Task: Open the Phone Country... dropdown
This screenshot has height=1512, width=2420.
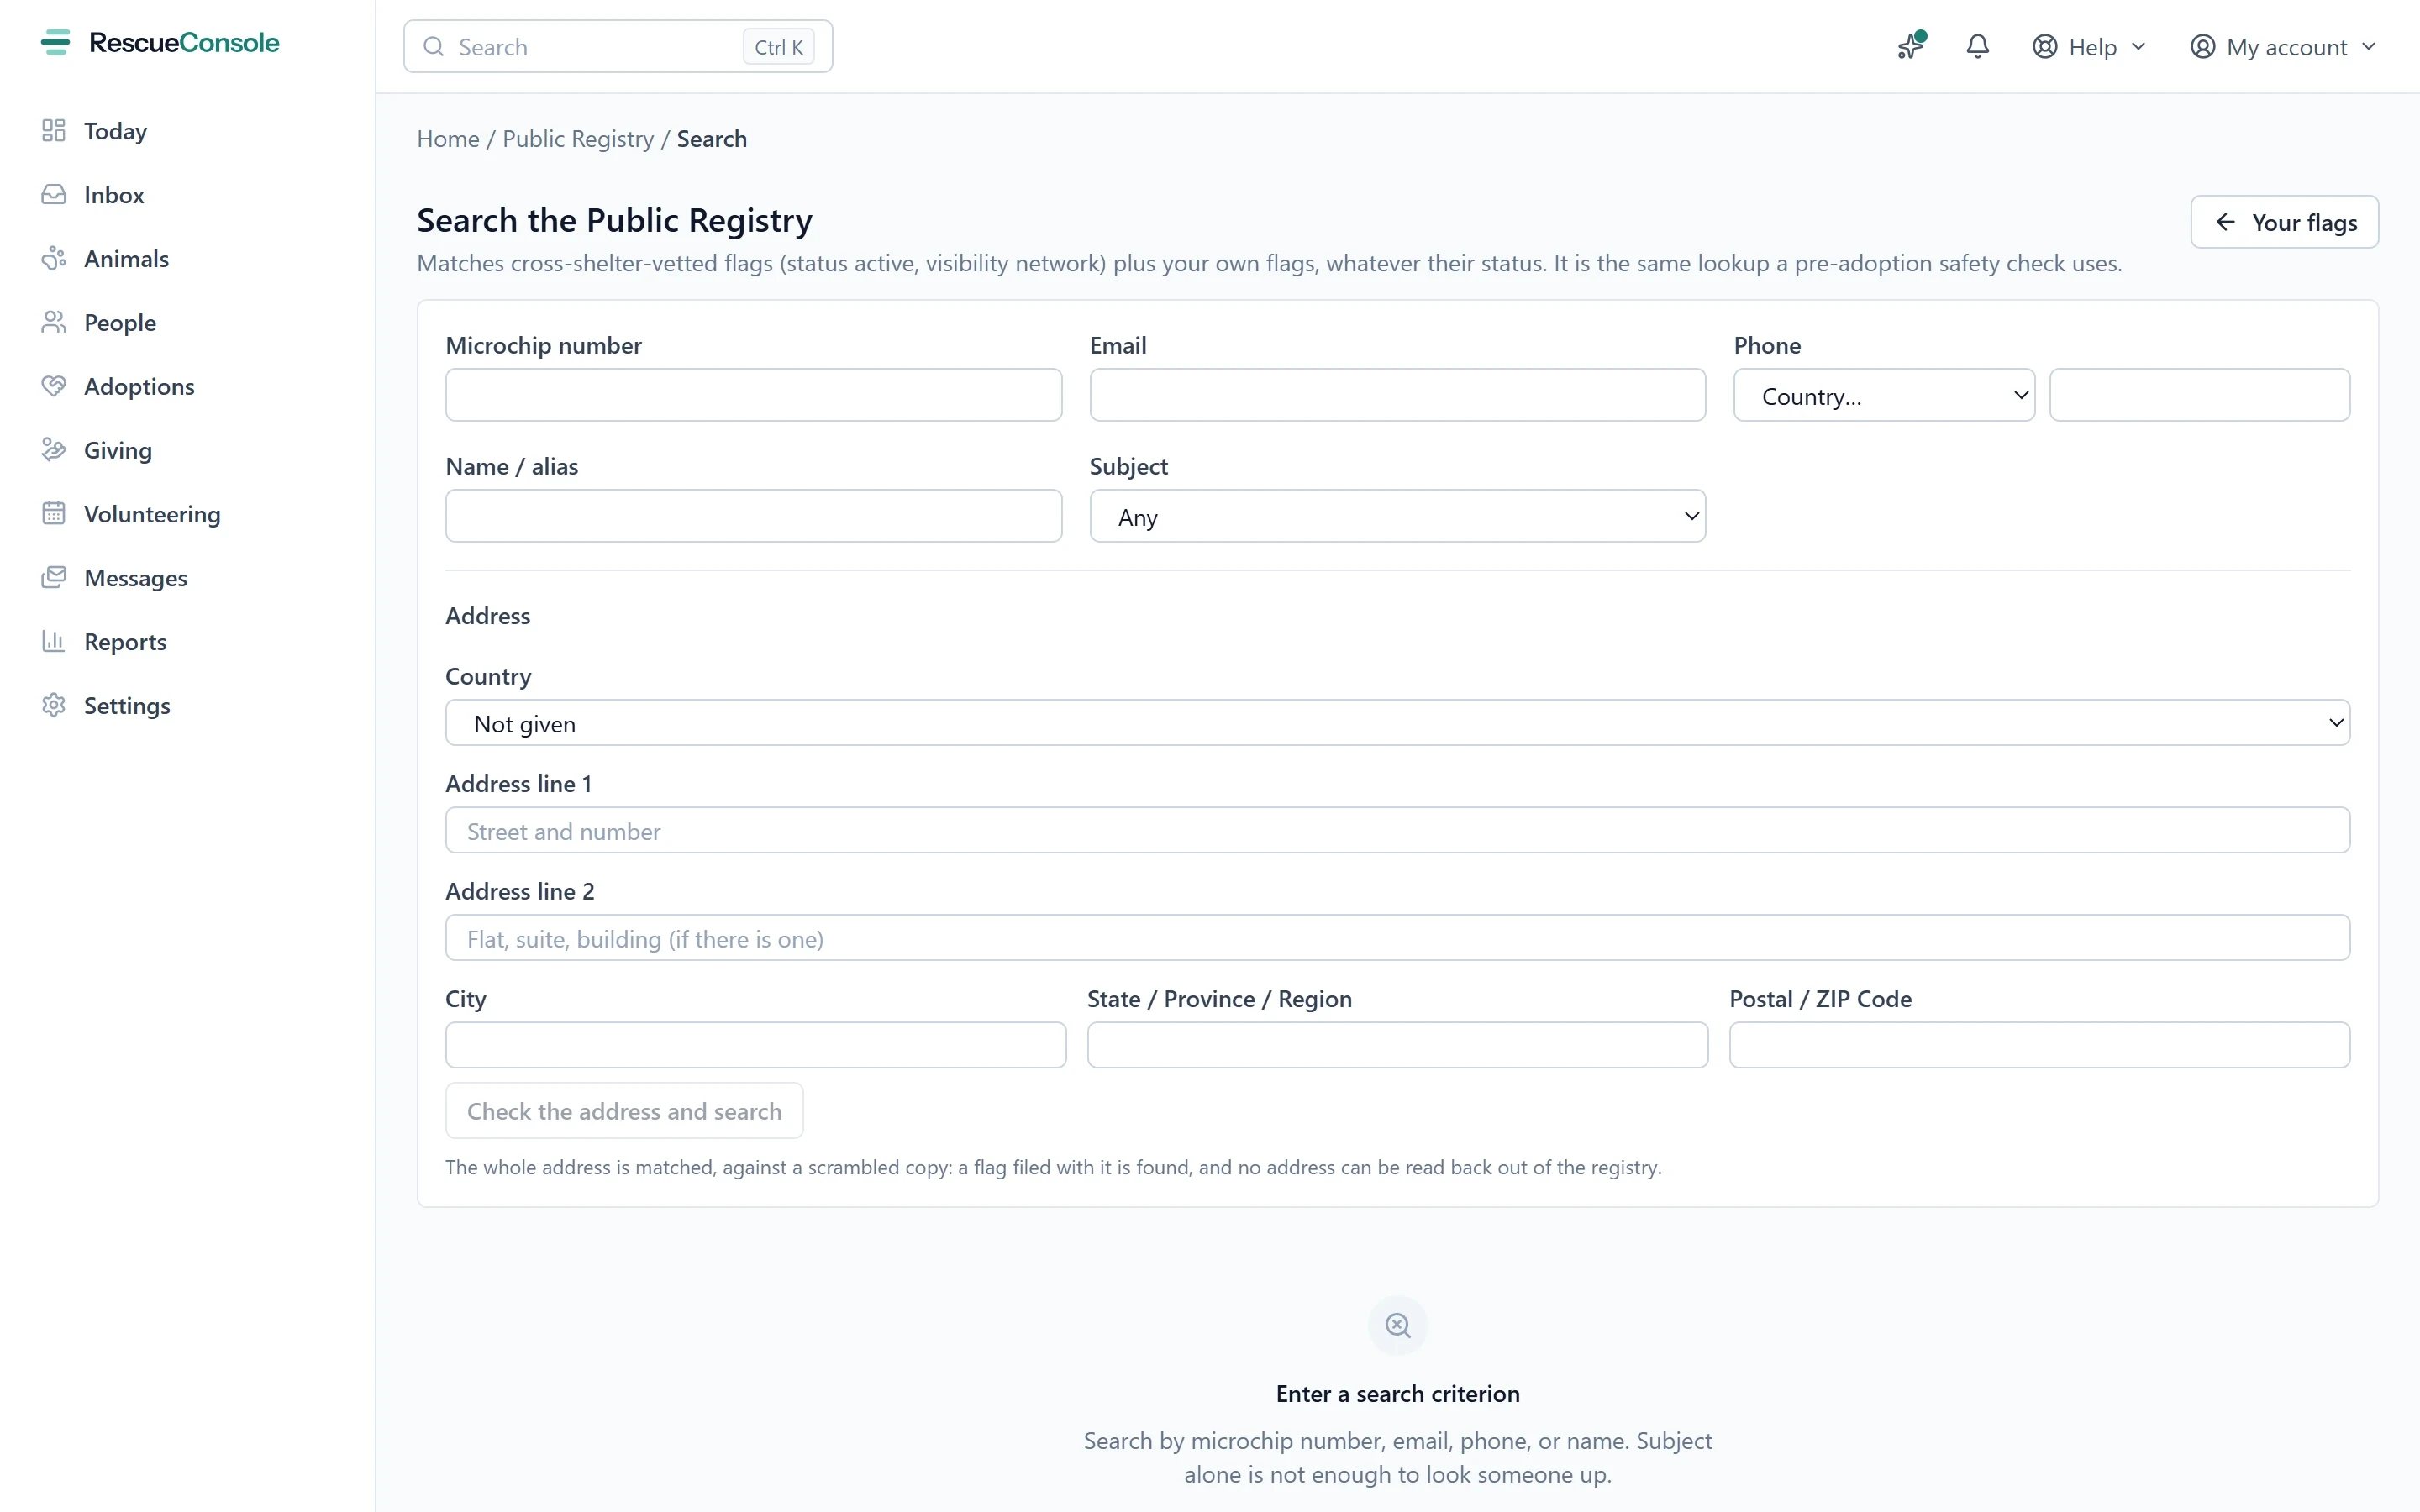Action: pos(1884,395)
